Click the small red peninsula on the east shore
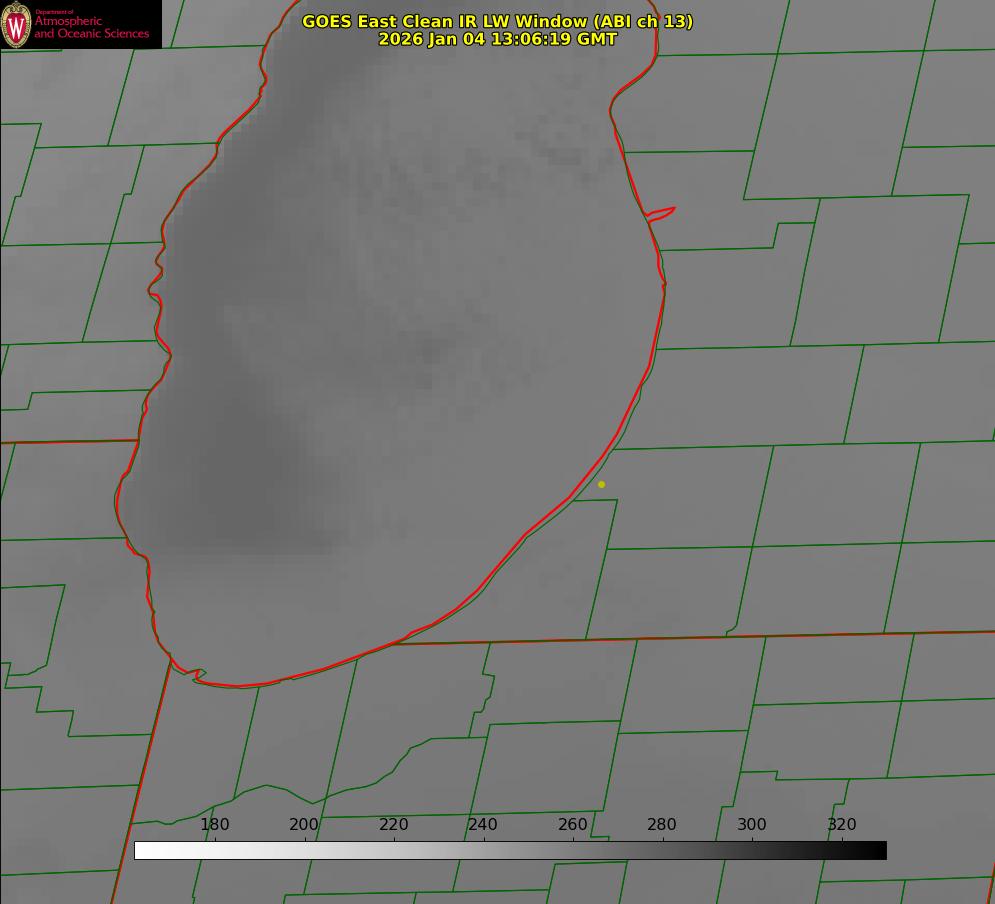Image resolution: width=995 pixels, height=904 pixels. pyautogui.click(x=662, y=212)
